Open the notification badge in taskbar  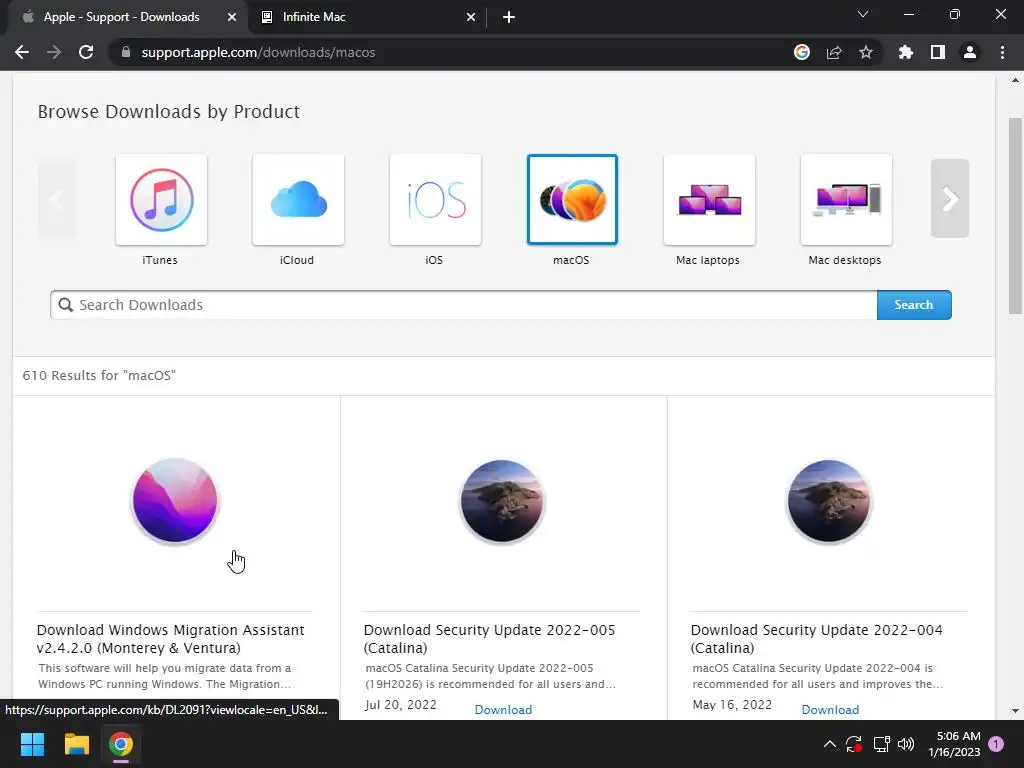pos(996,744)
